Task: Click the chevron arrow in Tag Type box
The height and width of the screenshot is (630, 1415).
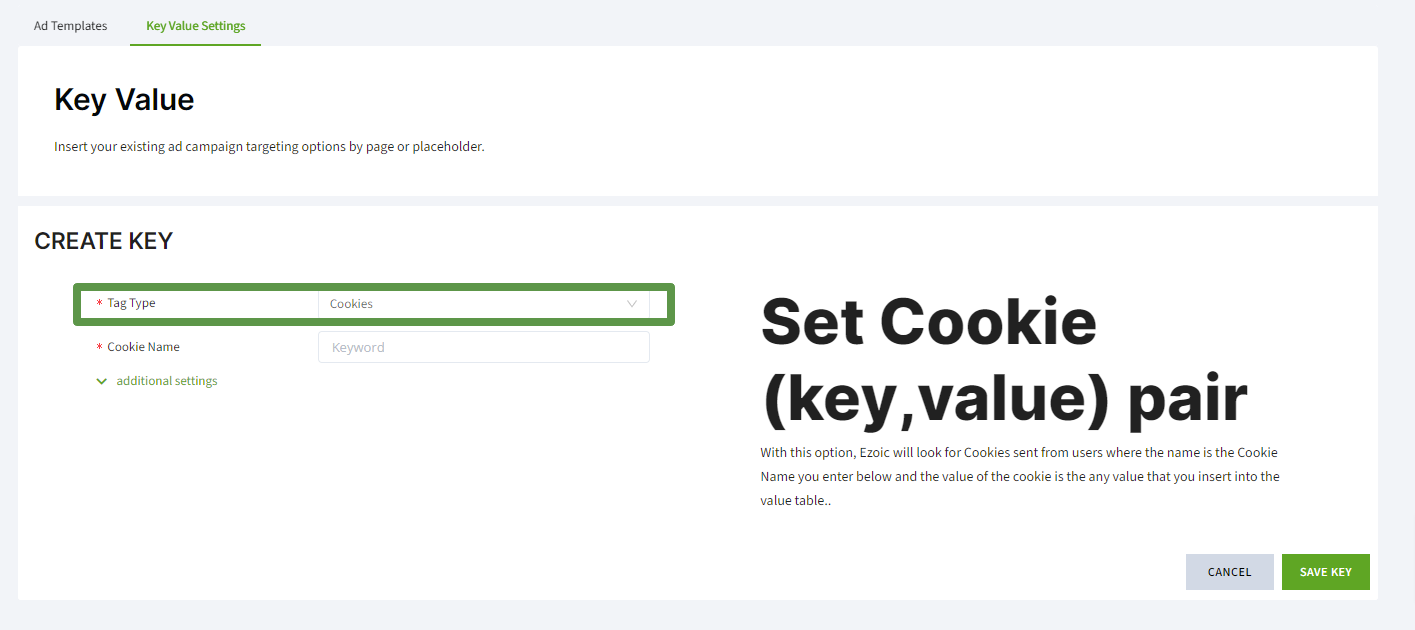Action: tap(632, 304)
